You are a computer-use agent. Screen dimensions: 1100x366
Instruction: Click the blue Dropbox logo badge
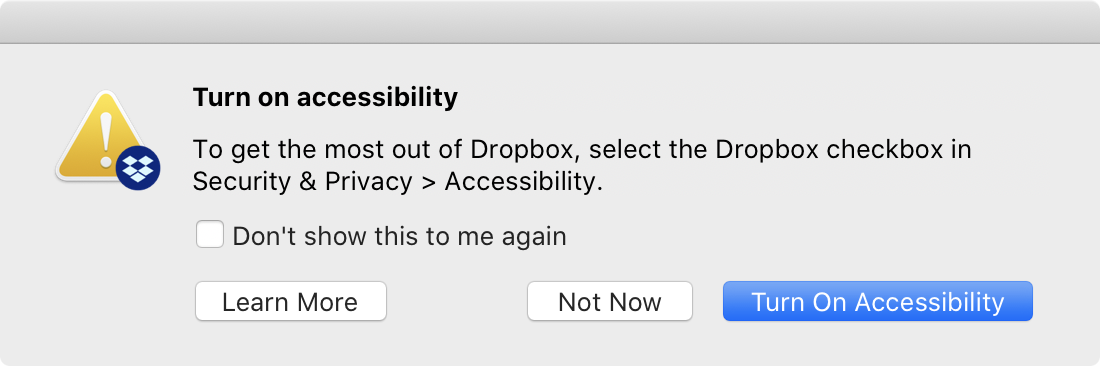(x=138, y=169)
